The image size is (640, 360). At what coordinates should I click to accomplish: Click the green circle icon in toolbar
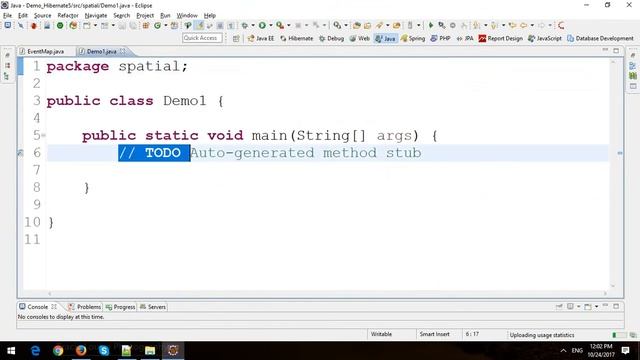(x=60, y=25)
